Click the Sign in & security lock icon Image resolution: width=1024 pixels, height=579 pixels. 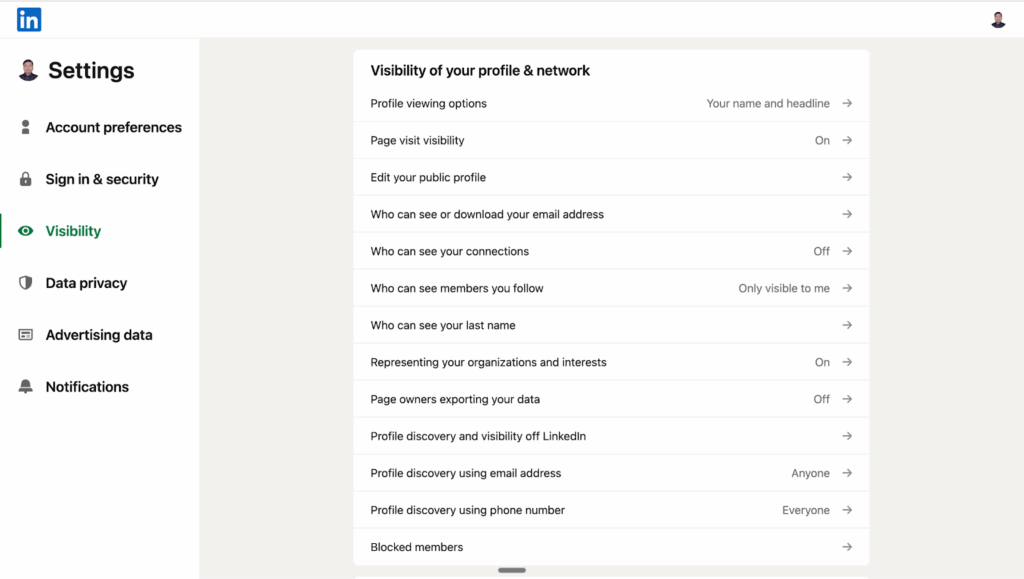point(26,180)
